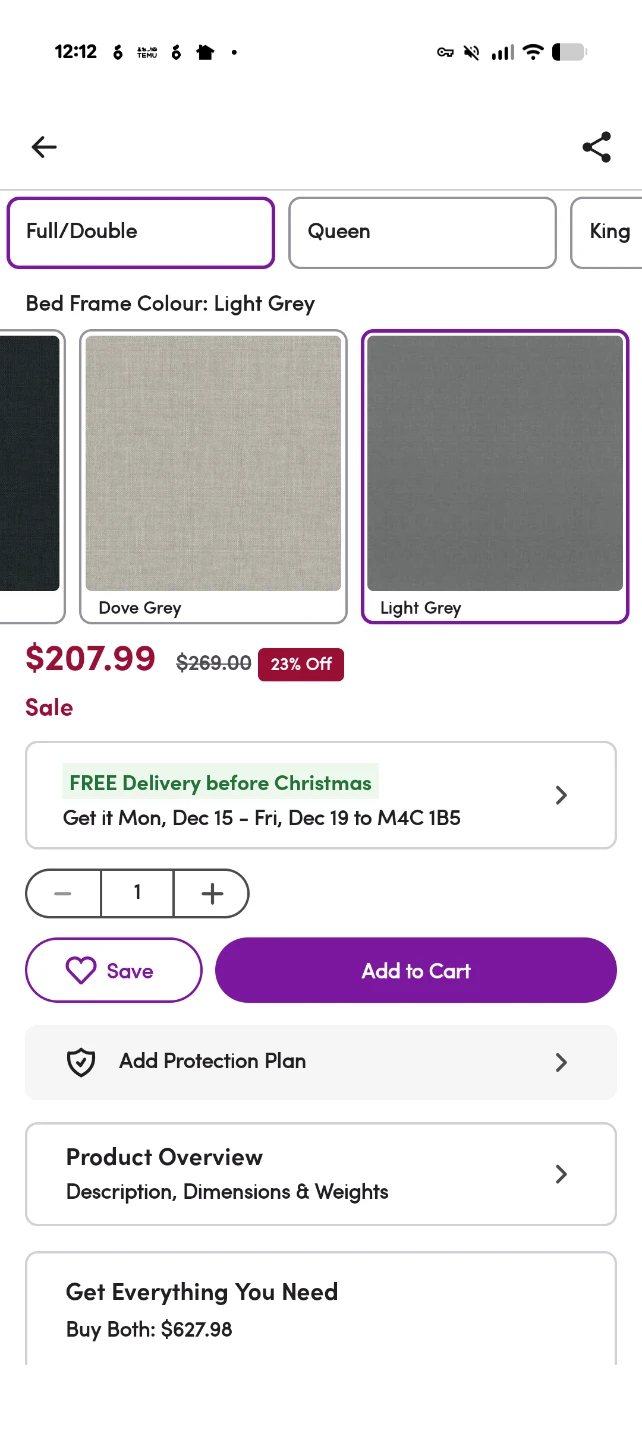
Task: Tap the back arrow icon
Action: pos(44,148)
